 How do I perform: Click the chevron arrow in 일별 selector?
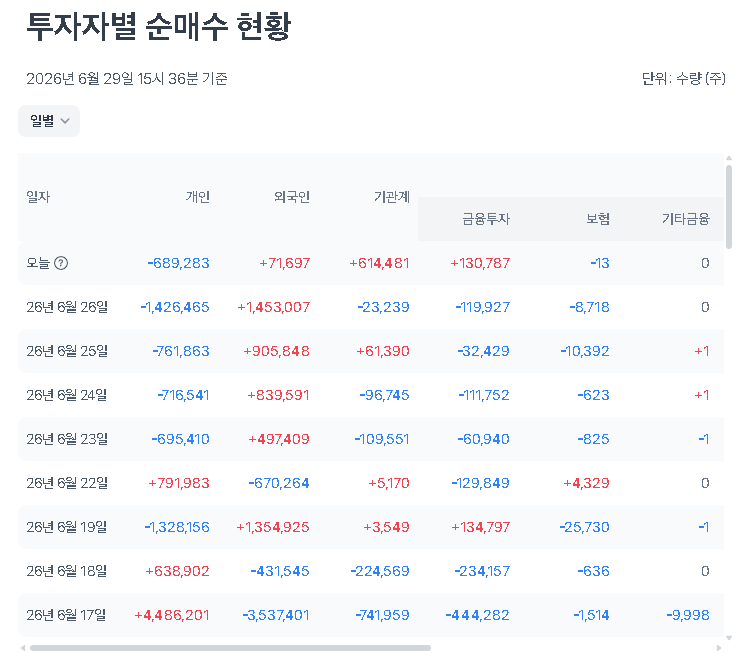click(65, 121)
